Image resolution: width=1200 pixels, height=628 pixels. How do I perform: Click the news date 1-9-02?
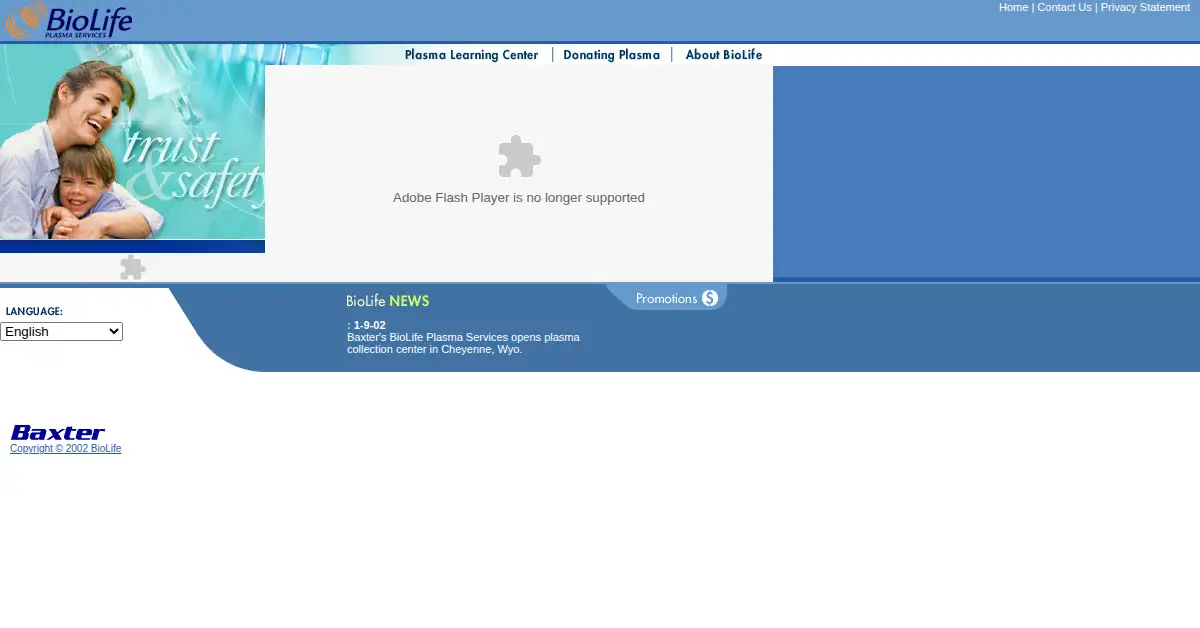(x=369, y=325)
